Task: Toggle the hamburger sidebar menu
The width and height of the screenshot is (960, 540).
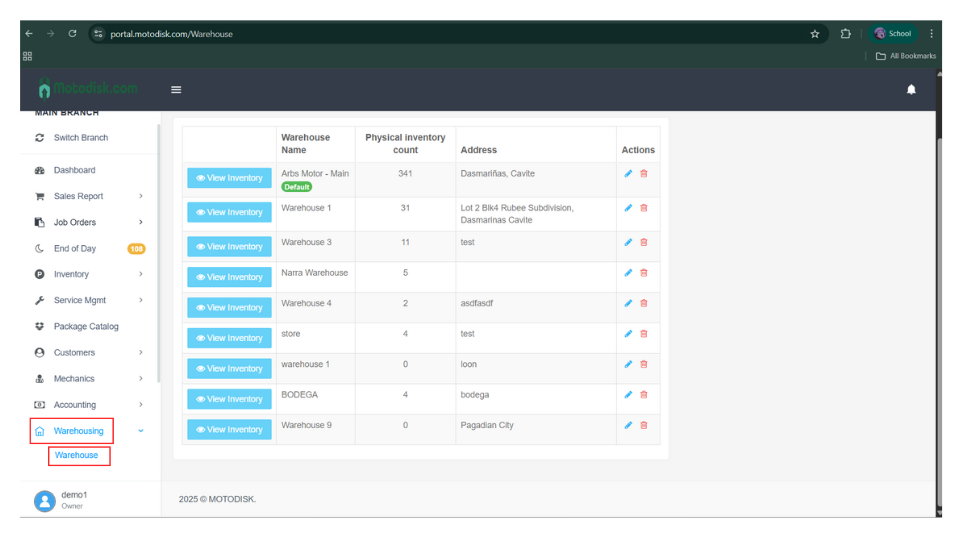Action: [176, 90]
